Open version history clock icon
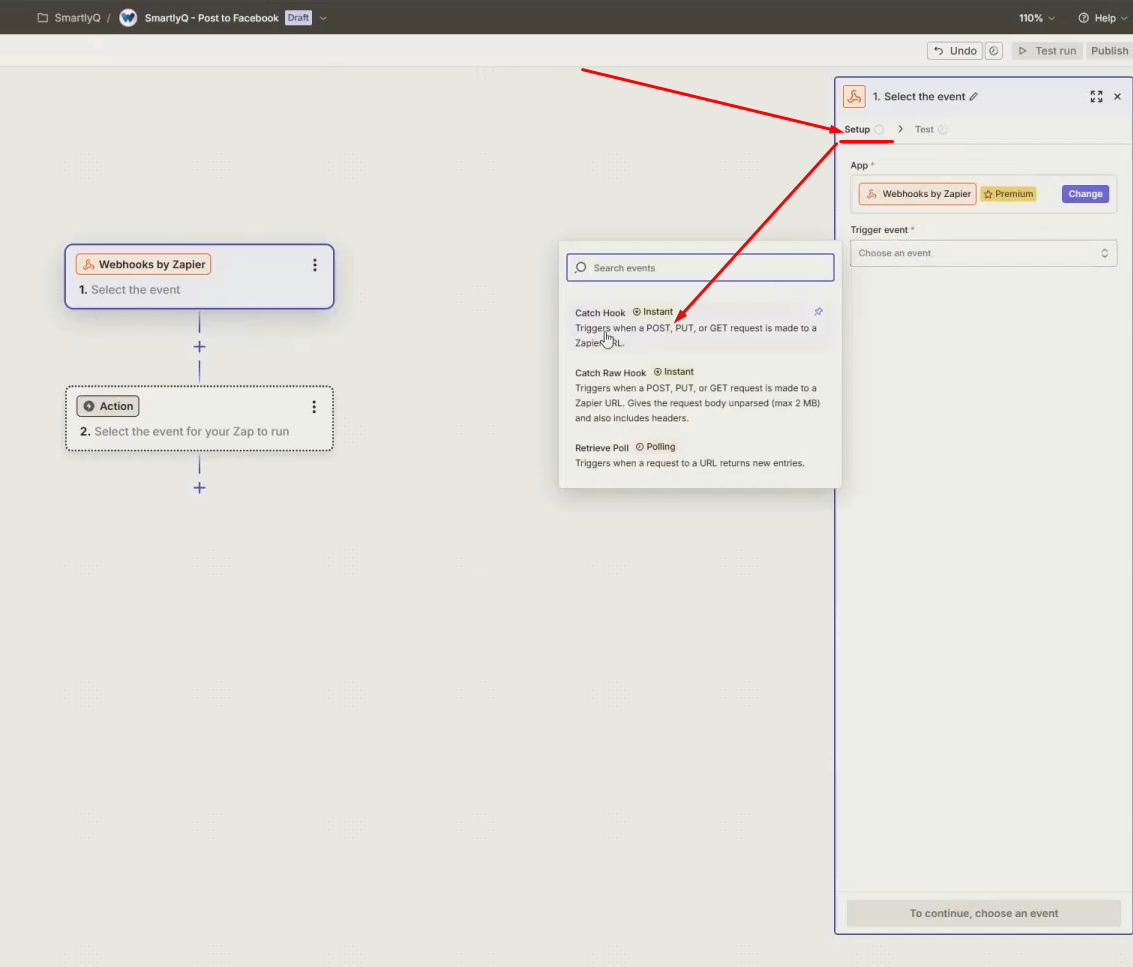The height and width of the screenshot is (967, 1133). pyautogui.click(x=994, y=51)
